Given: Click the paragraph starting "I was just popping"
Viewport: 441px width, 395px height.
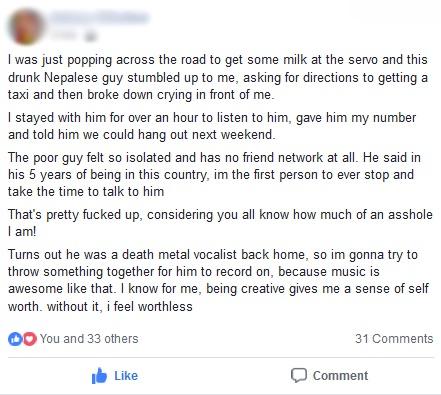Looking at the screenshot, I should coord(218,77).
